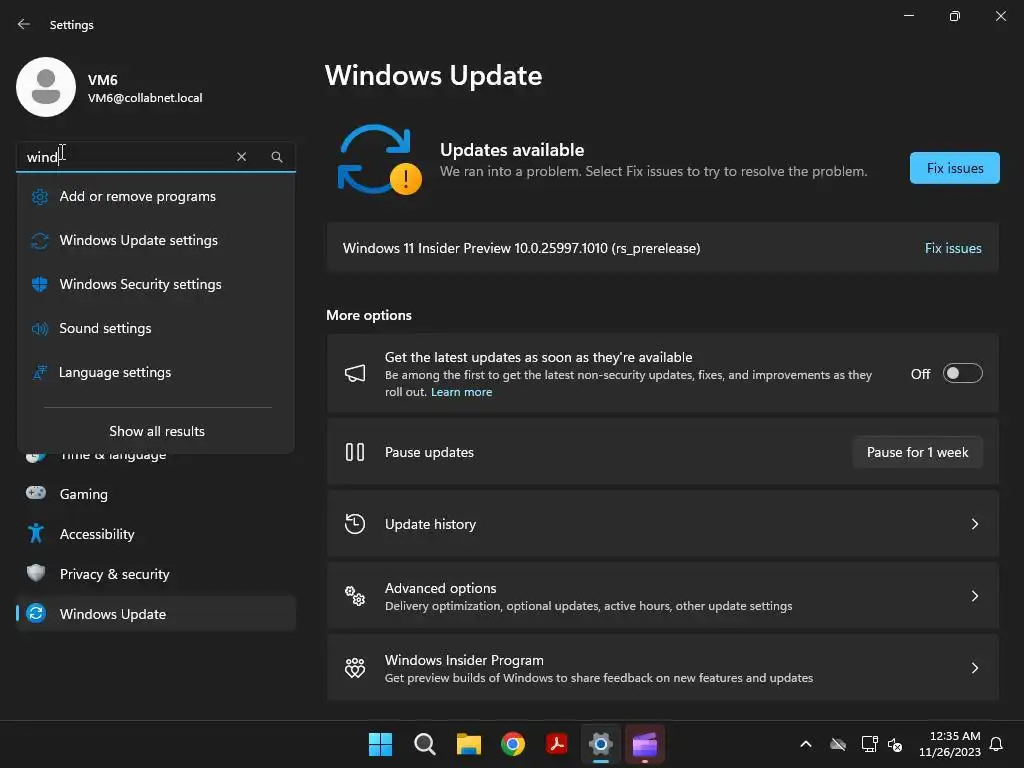Open the Windows Start menu
Viewport: 1024px width, 768px height.
pos(380,744)
